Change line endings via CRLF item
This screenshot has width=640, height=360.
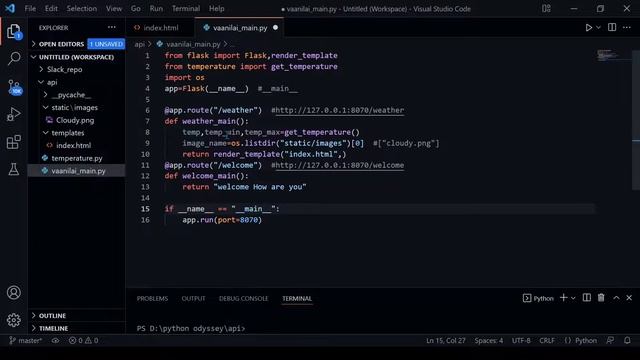pos(547,340)
